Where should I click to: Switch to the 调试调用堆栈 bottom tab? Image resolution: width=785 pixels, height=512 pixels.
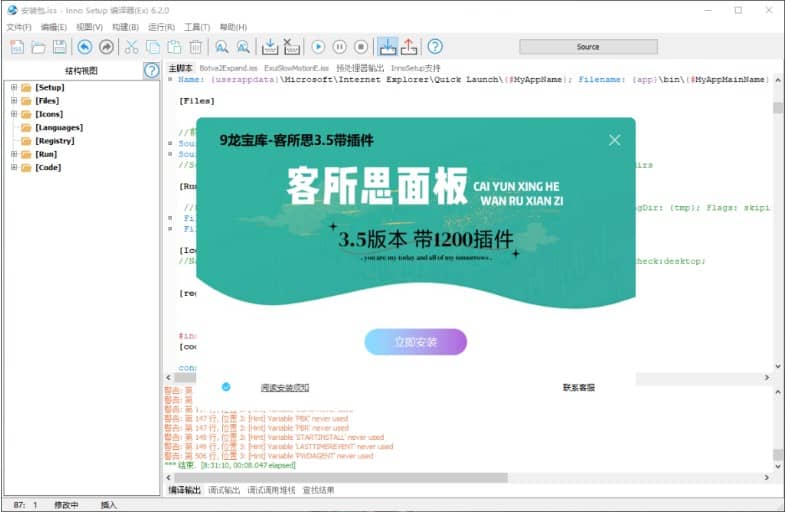(271, 490)
